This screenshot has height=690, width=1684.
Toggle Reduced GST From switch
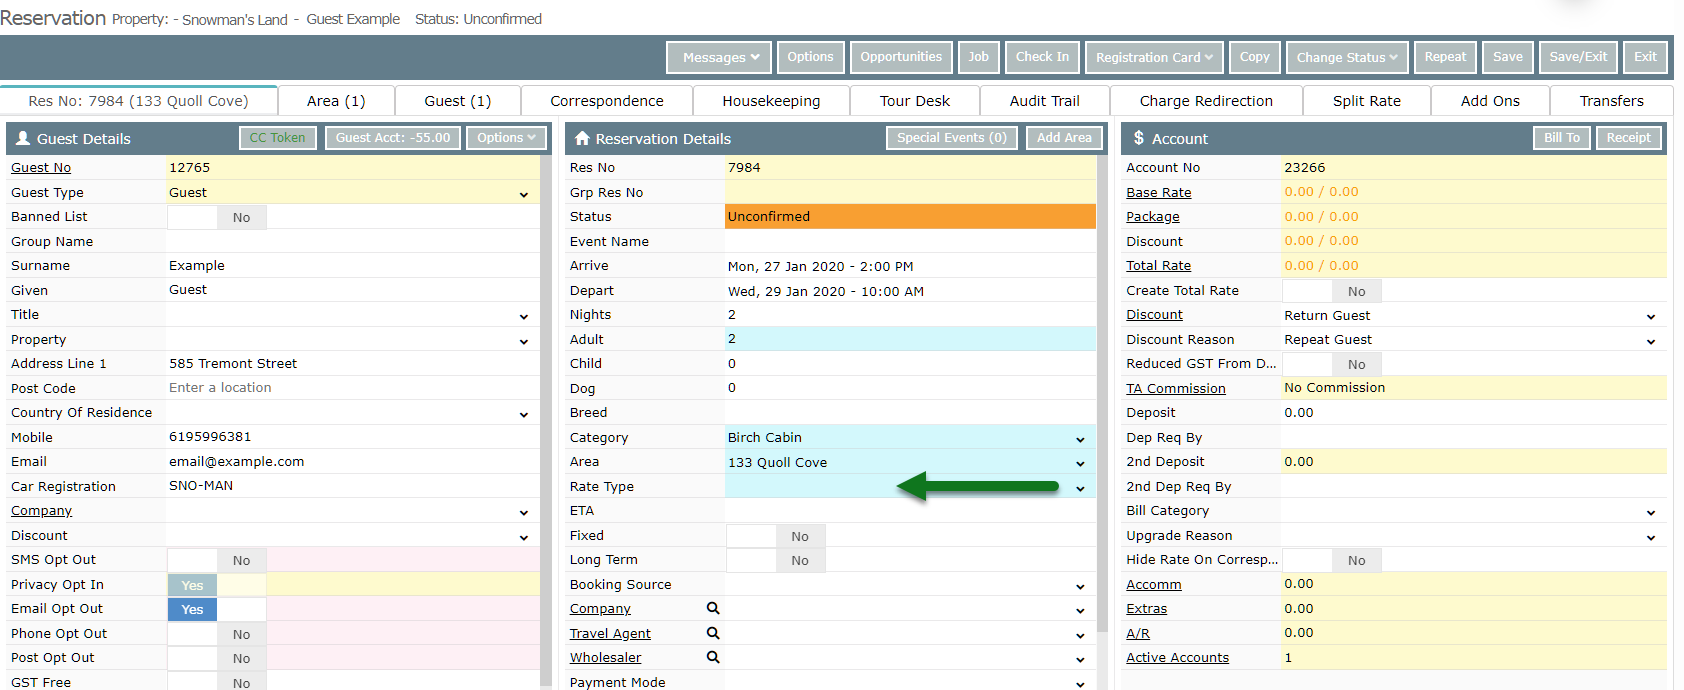[x=1332, y=364]
